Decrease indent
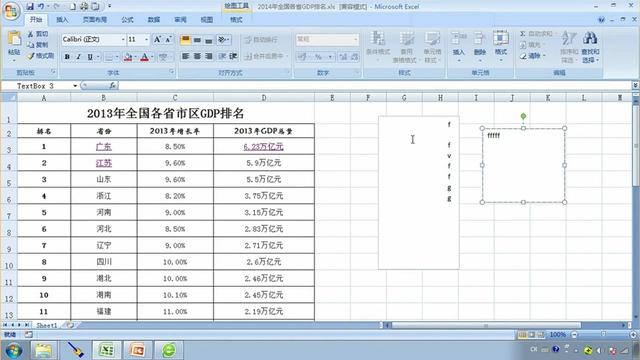 222,56
